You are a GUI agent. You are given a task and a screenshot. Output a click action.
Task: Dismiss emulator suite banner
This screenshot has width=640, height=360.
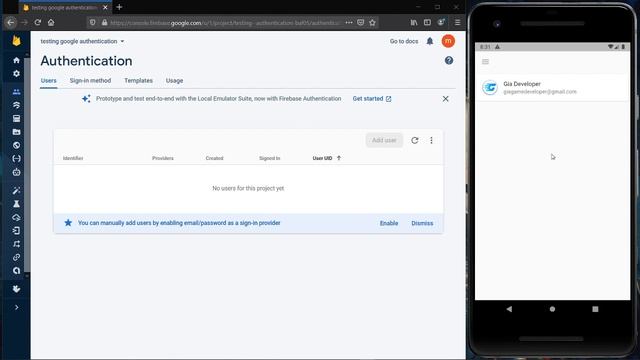click(445, 99)
